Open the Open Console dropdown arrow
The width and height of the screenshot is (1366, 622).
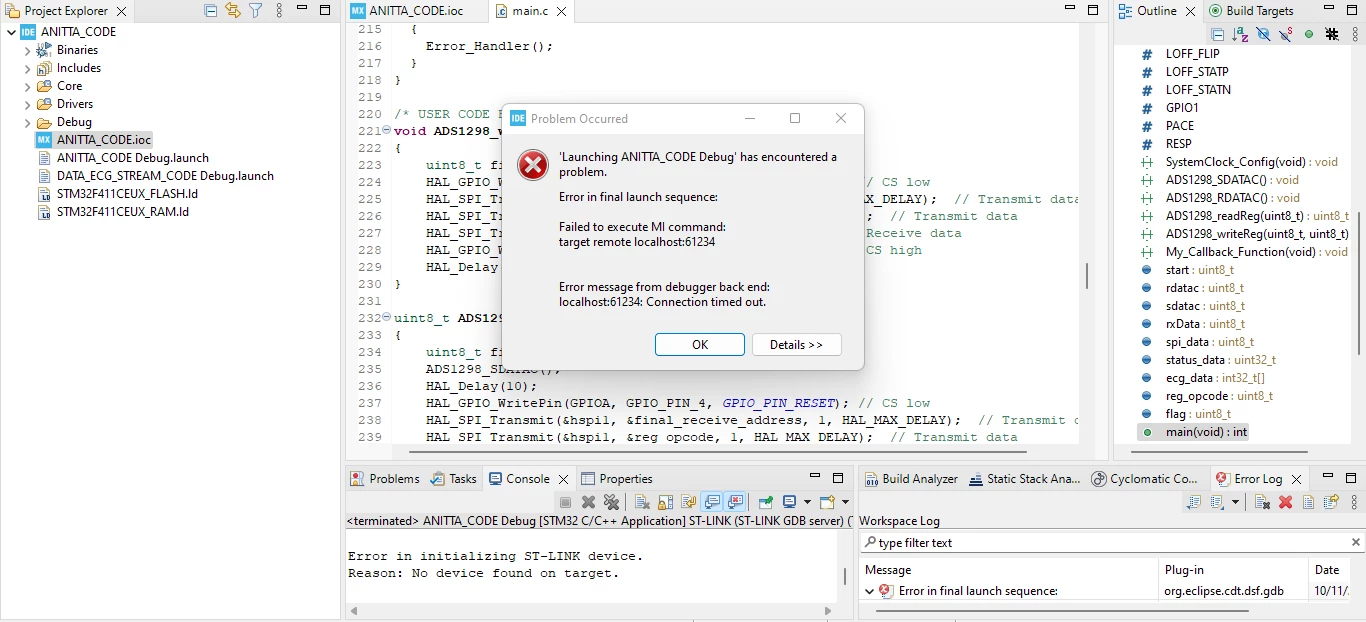pos(845,502)
